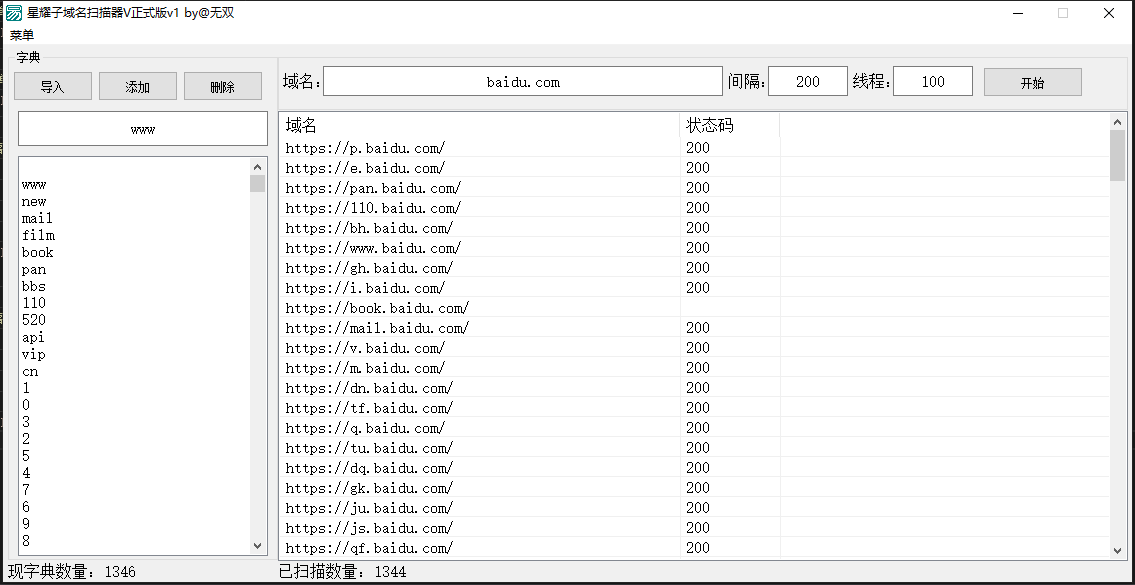1135x585 pixels.
Task: Select row https://www.baidu.com/ in results
Action: (x=694, y=248)
